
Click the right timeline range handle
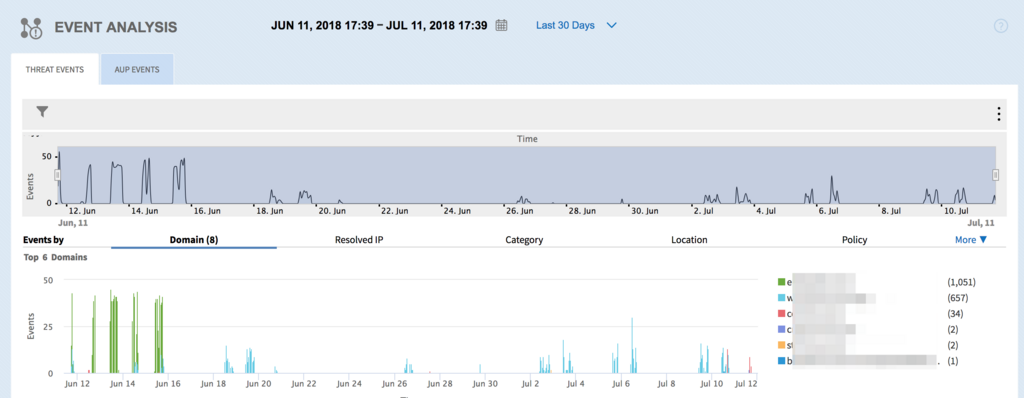995,175
